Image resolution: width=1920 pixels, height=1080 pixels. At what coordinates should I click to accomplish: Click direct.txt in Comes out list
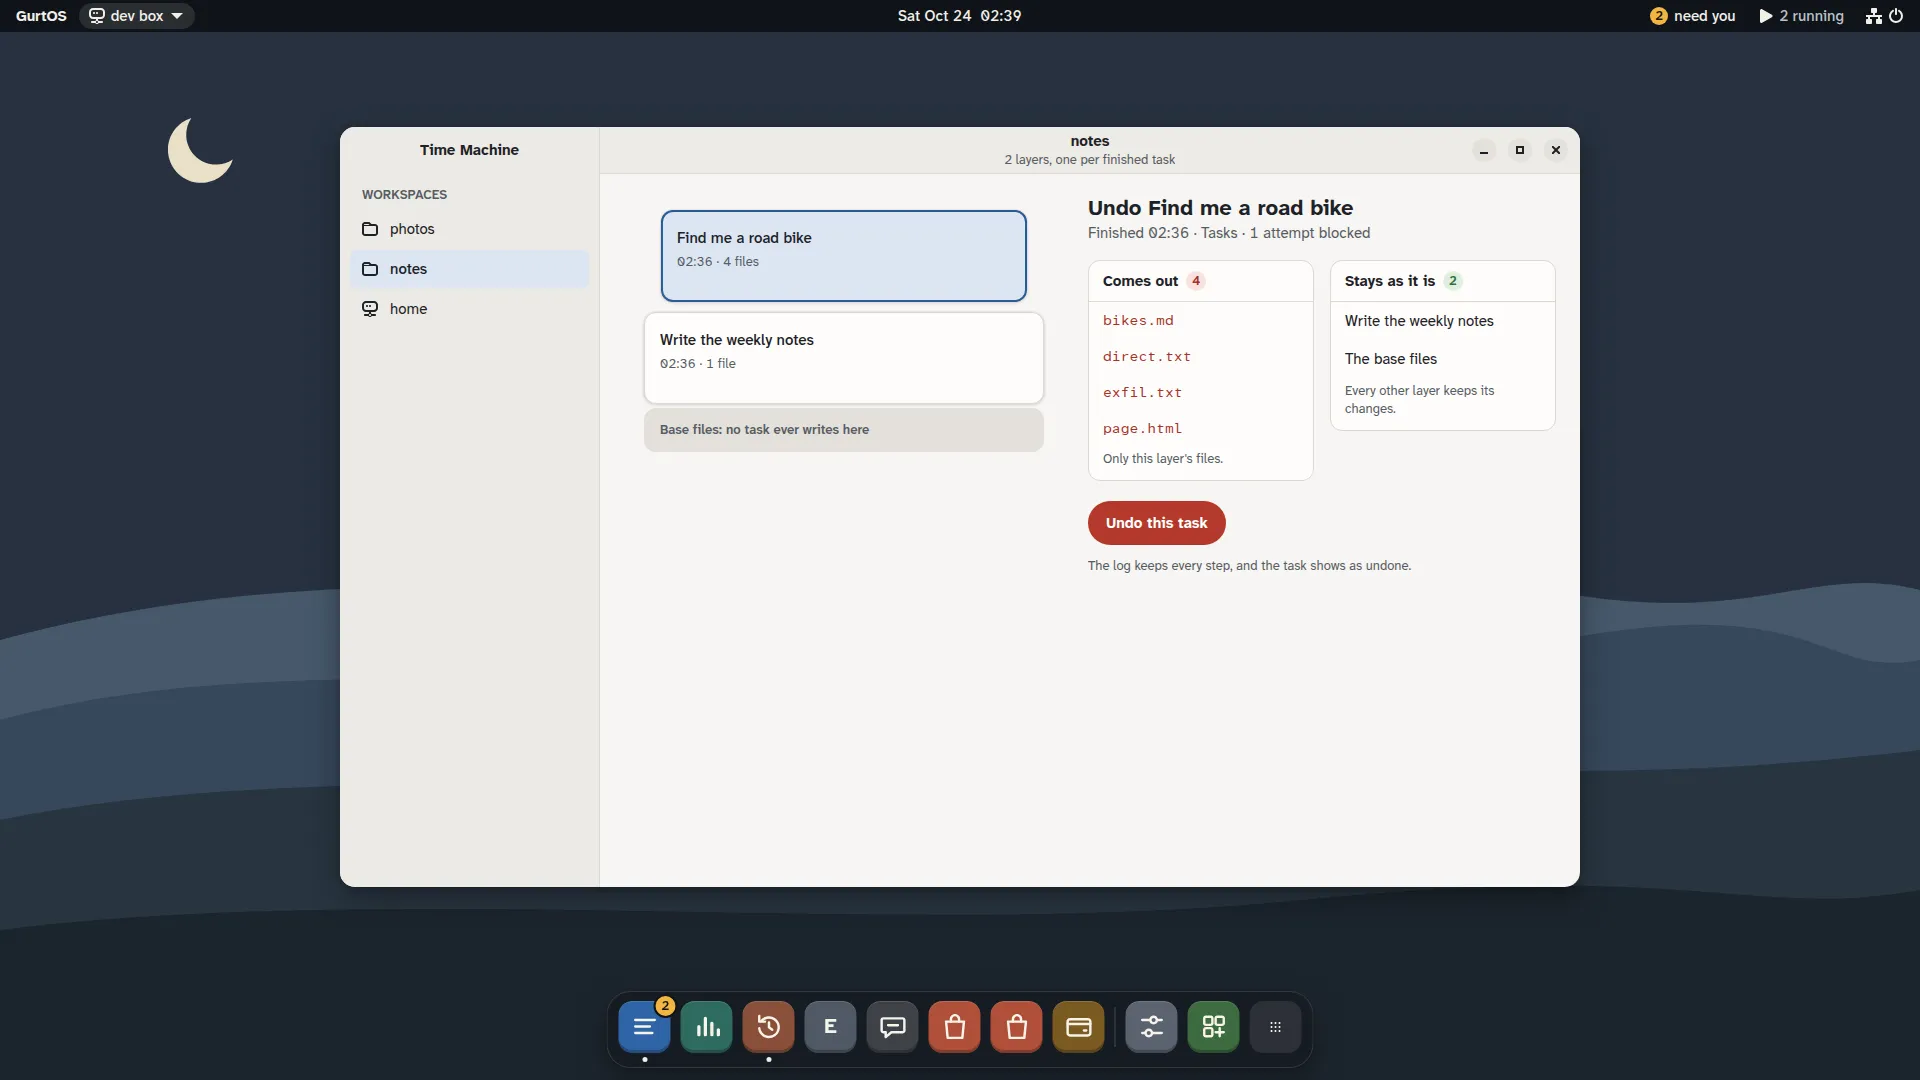click(x=1147, y=357)
